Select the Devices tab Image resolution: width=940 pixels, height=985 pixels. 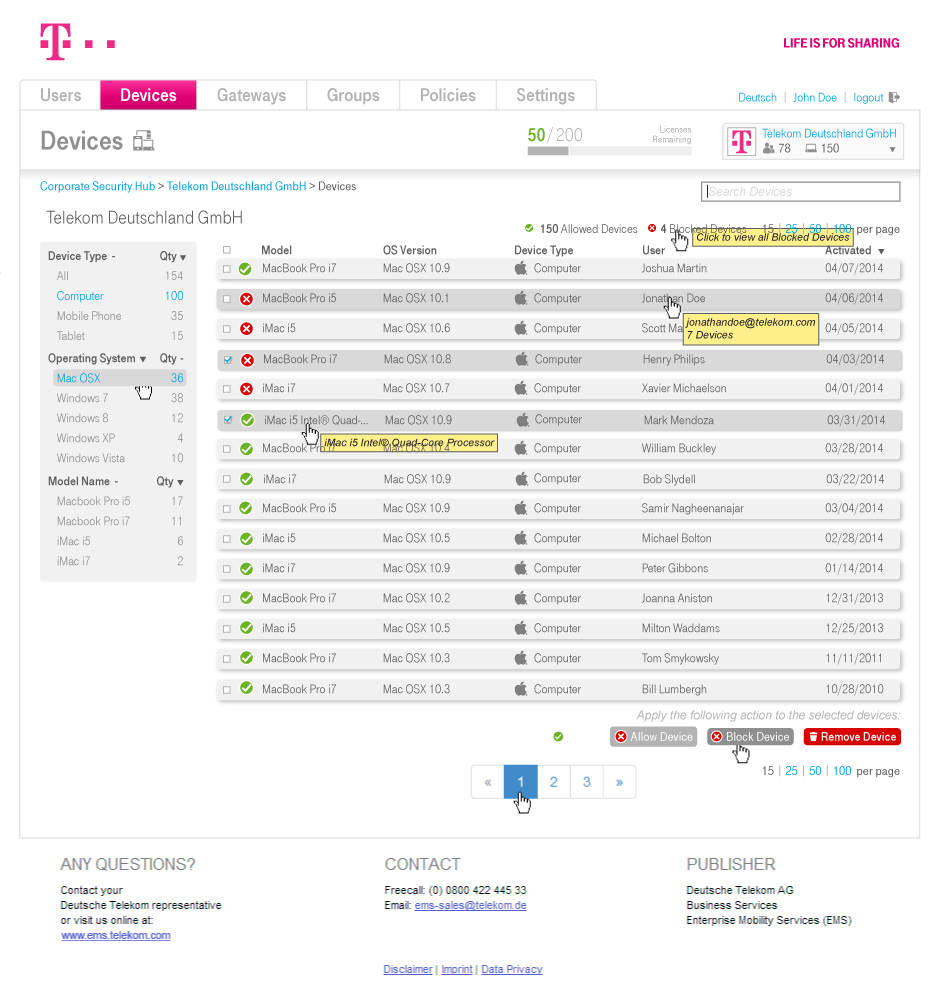tap(148, 95)
